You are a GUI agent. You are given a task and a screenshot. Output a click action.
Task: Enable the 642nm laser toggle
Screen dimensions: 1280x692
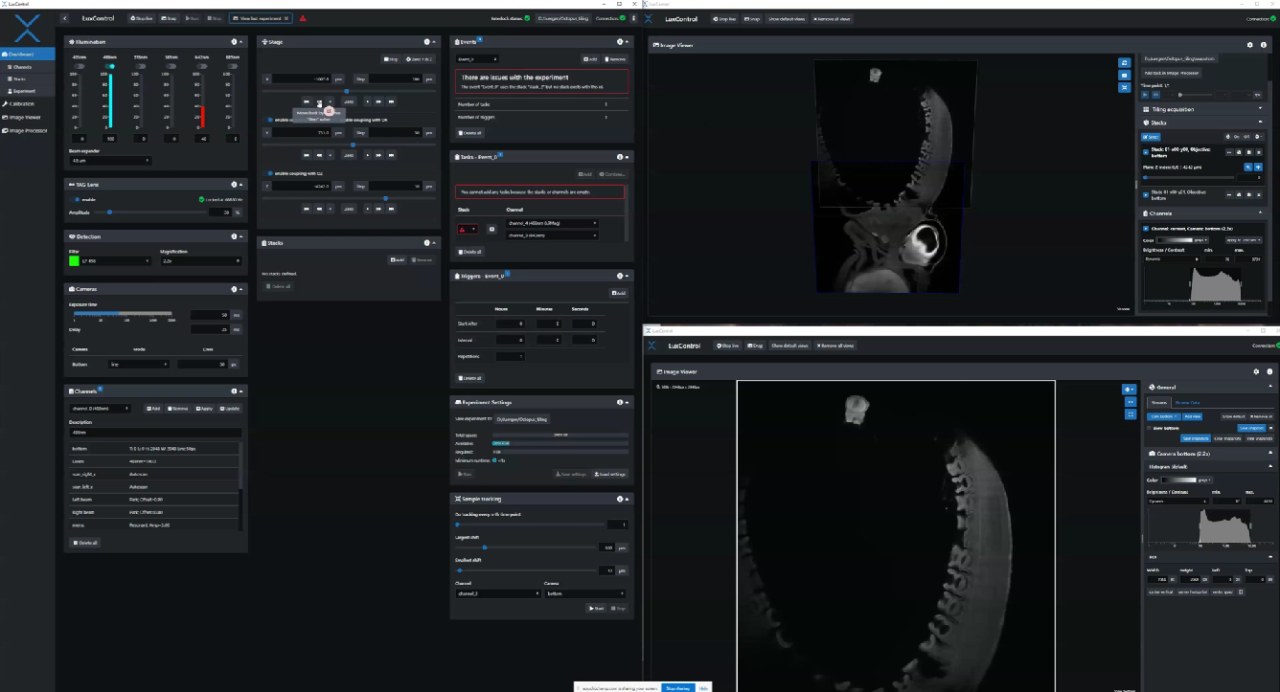(201, 66)
